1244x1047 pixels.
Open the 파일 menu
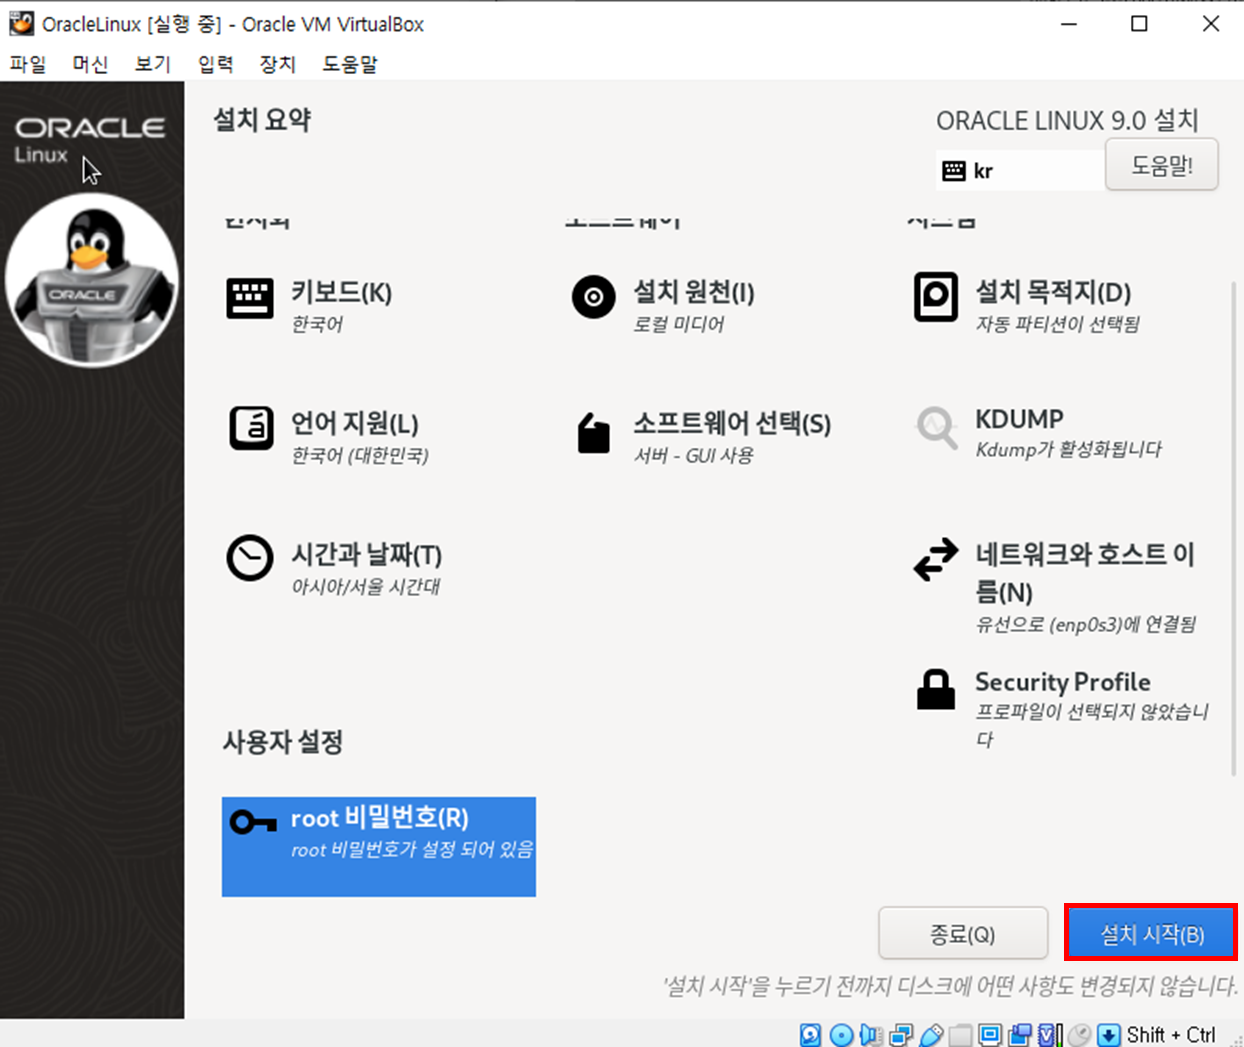coord(28,64)
